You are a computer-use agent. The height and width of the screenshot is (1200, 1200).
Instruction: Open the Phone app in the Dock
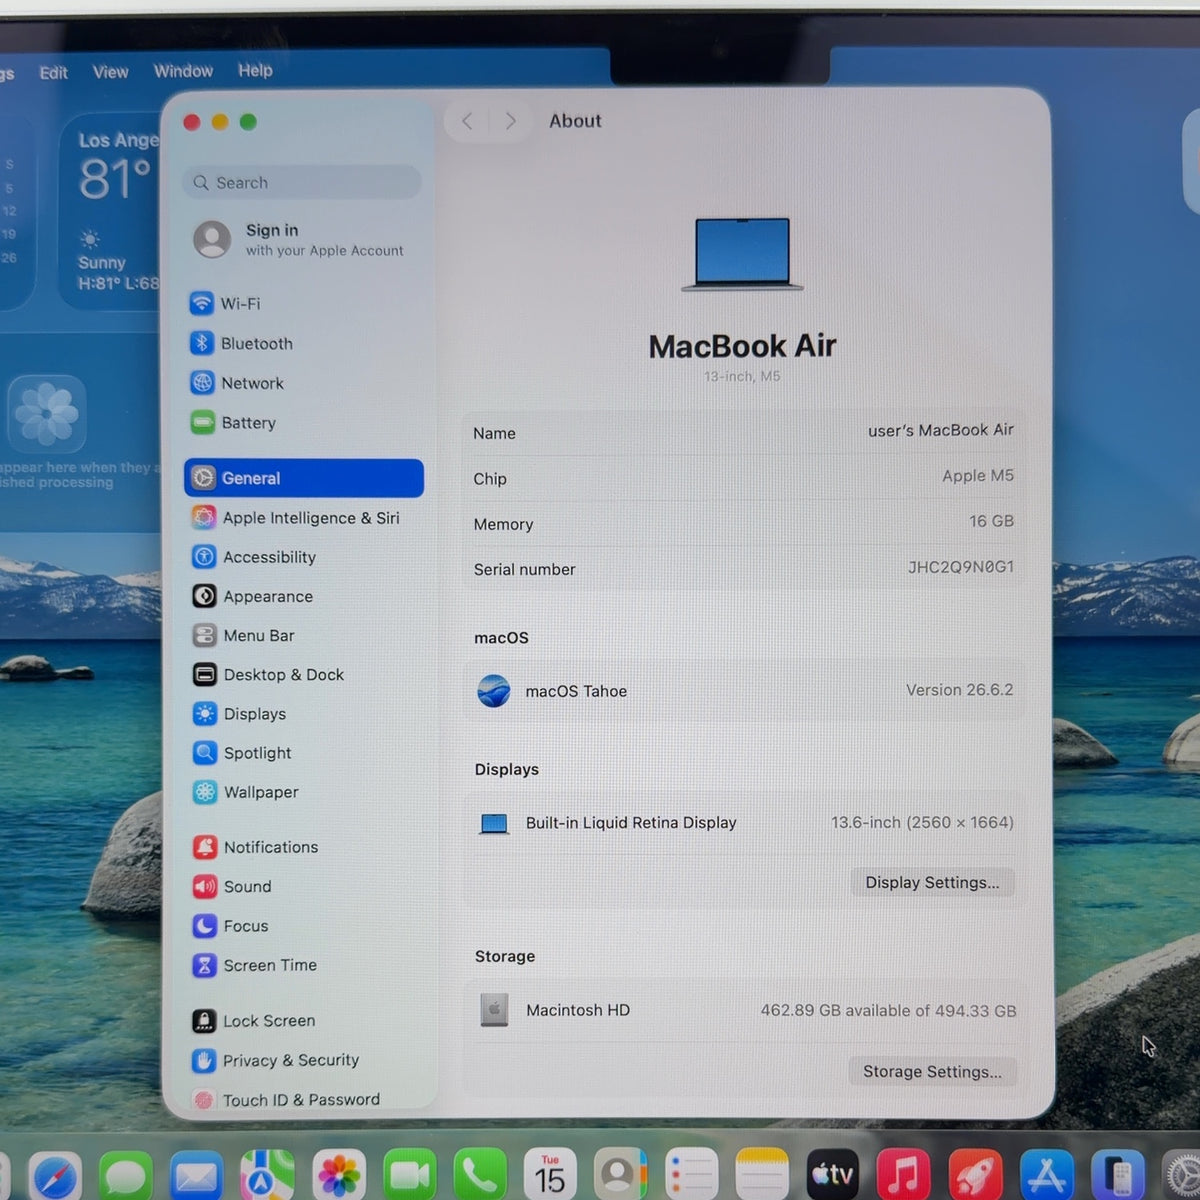coord(480,1176)
